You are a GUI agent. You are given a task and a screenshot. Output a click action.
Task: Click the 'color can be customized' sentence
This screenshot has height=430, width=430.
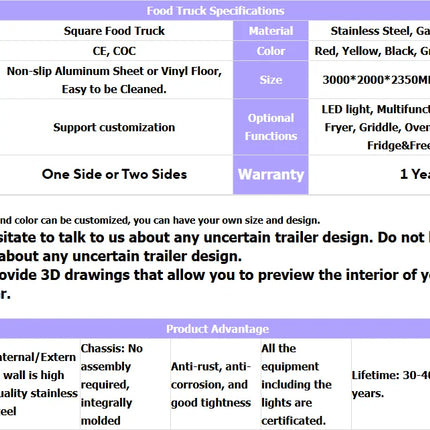(160, 220)
